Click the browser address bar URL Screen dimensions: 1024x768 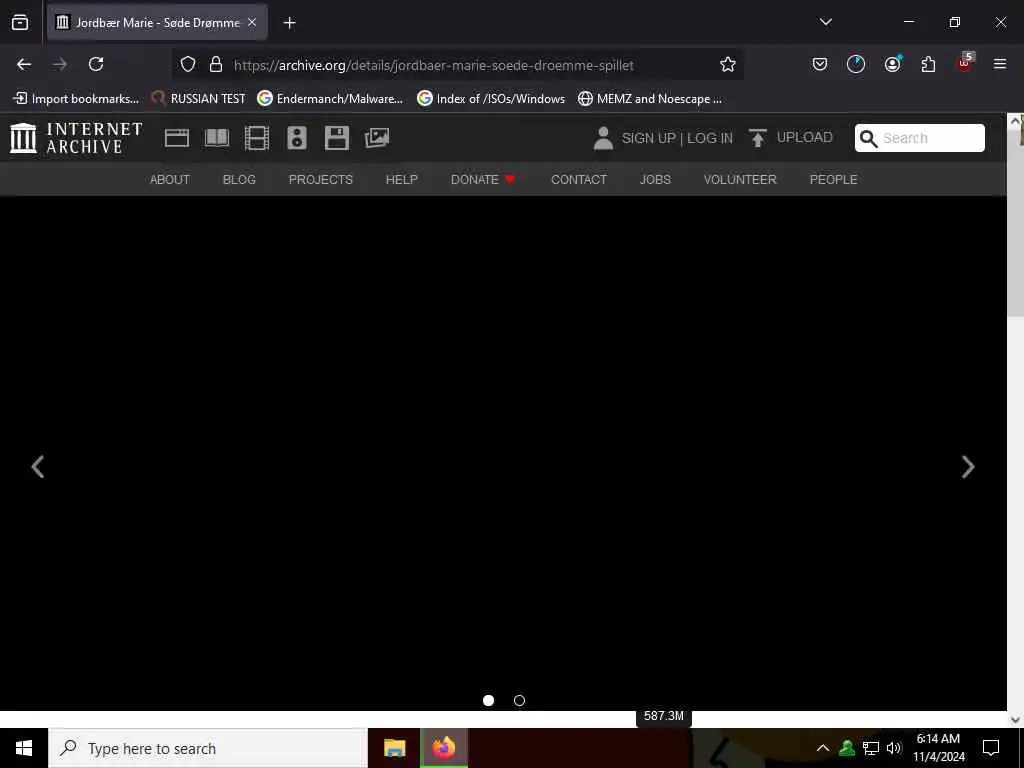coord(434,65)
